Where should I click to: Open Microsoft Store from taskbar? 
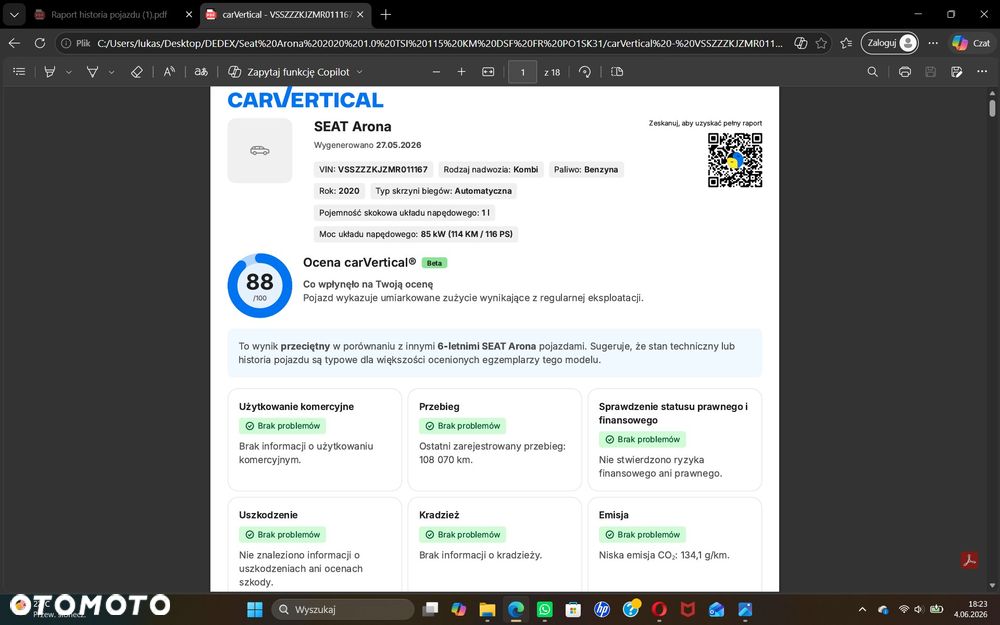pyautogui.click(x=573, y=610)
